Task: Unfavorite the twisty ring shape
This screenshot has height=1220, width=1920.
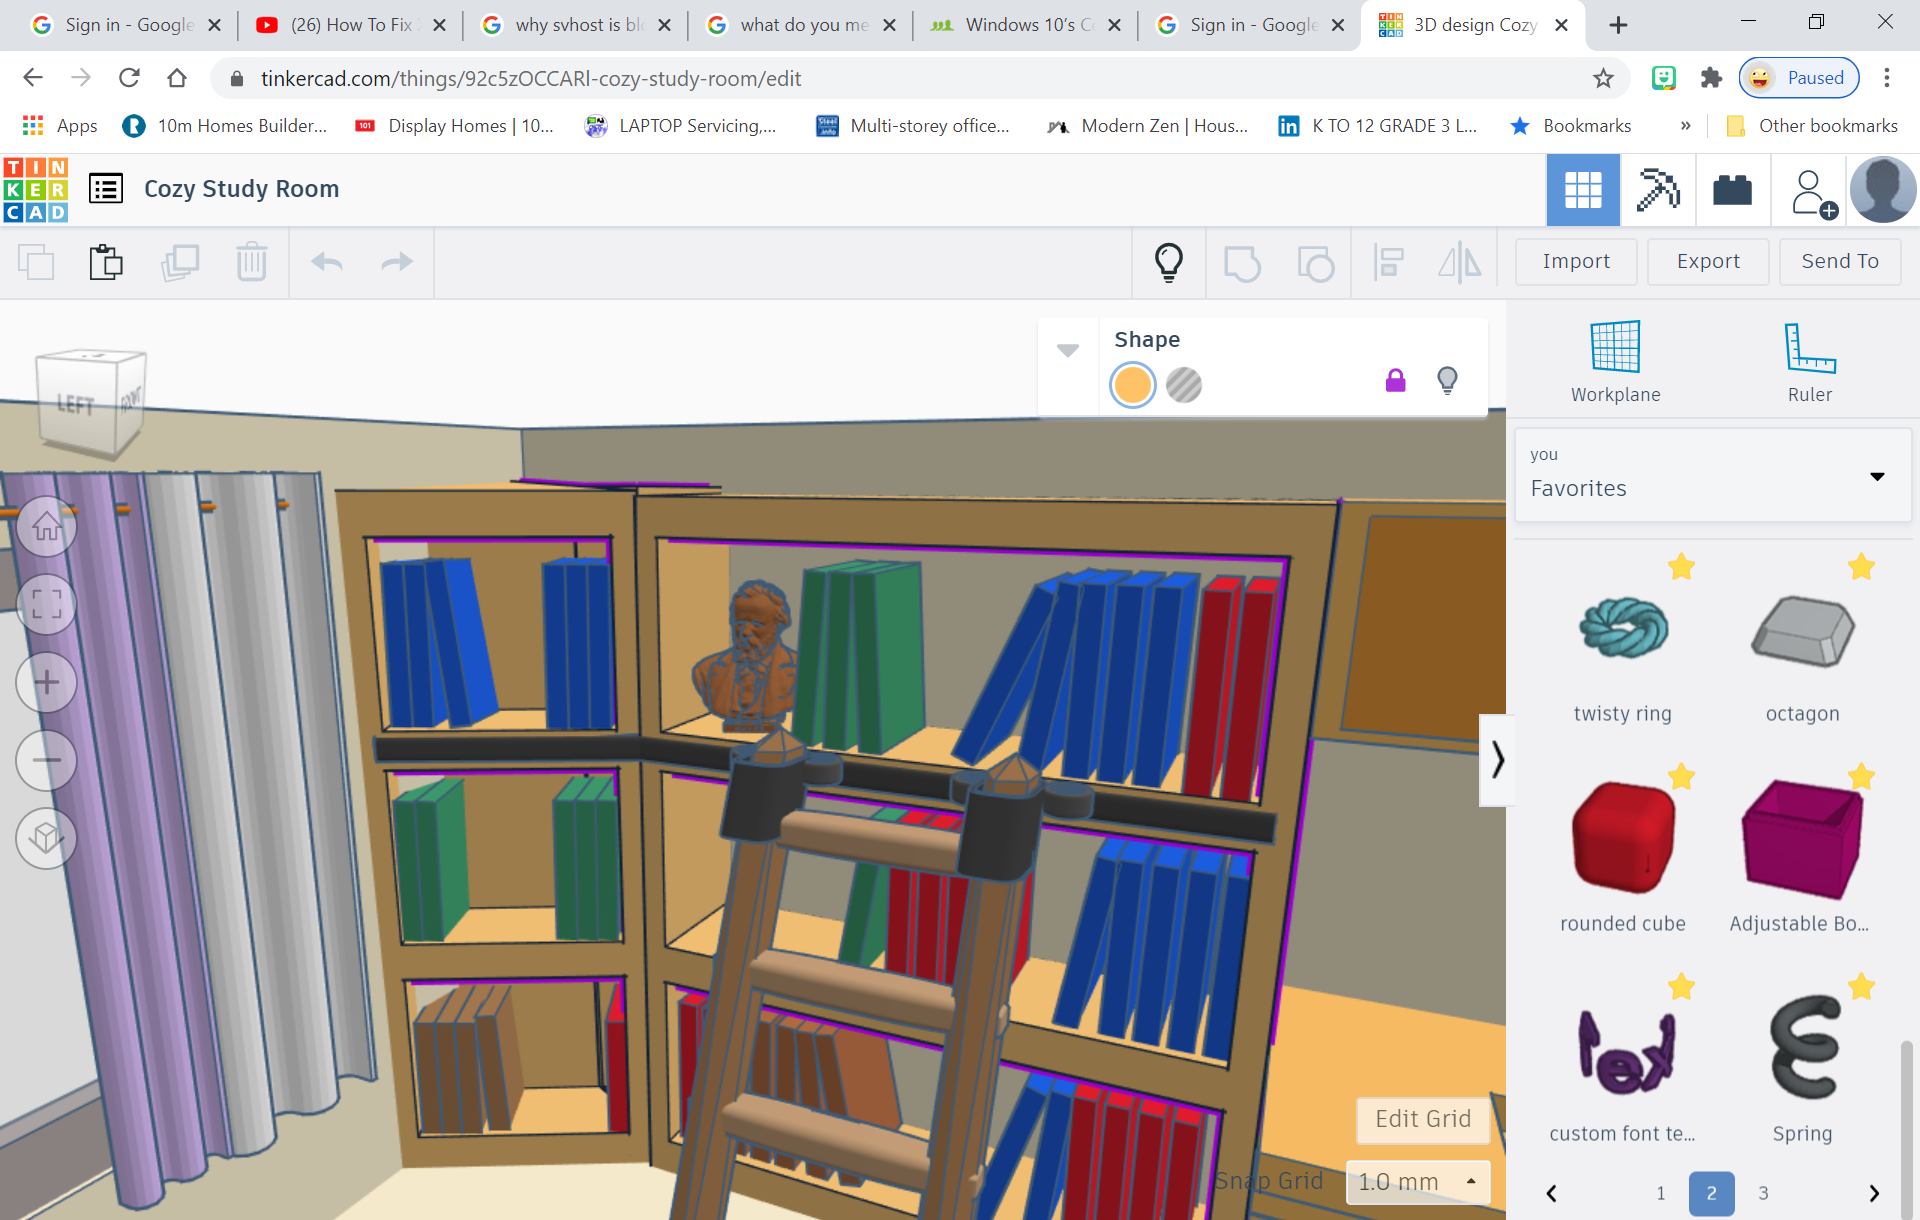Action: pyautogui.click(x=1681, y=566)
